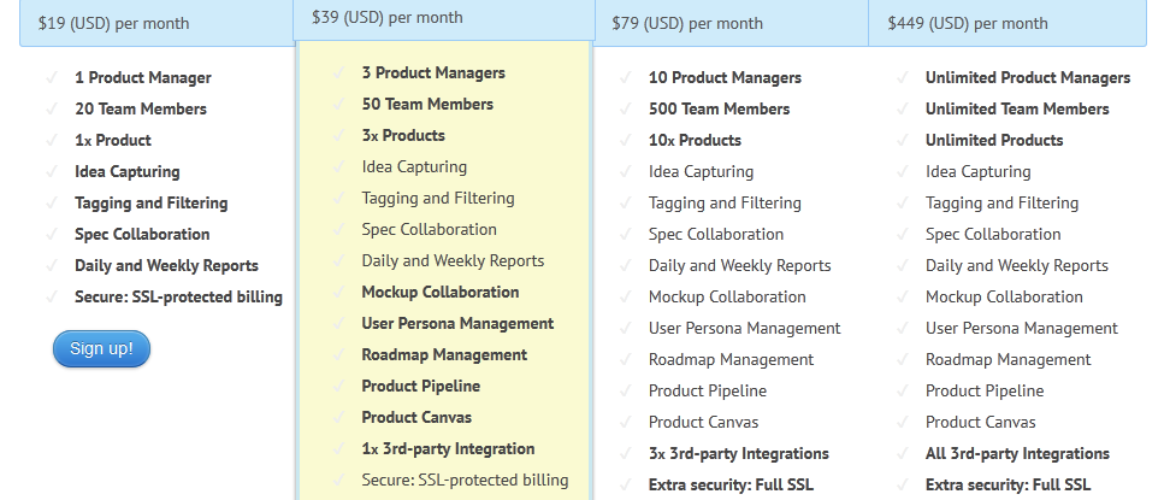
Task: Click the Secure: SSL-protected billing text in $19 plan
Action: (178, 297)
